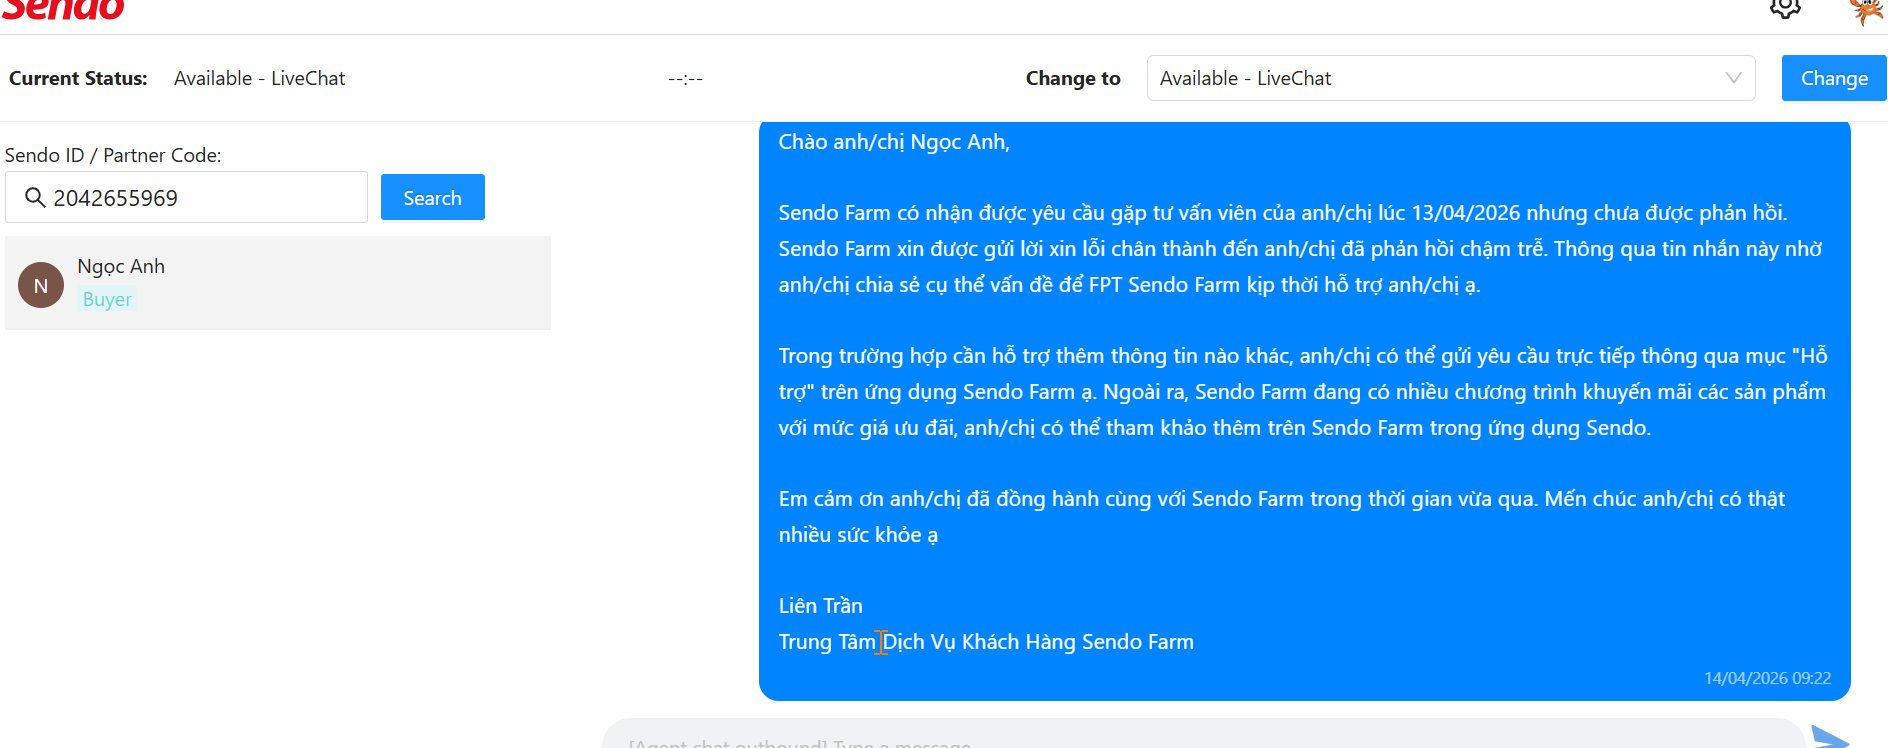Send message with the paper plane icon
This screenshot has height=748, width=1888.
(x=1830, y=738)
